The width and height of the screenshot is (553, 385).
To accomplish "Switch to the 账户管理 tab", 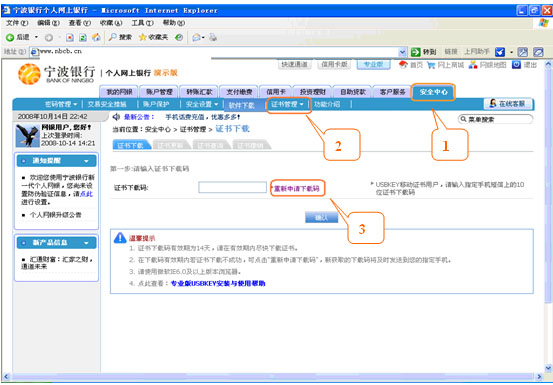I will (x=159, y=92).
